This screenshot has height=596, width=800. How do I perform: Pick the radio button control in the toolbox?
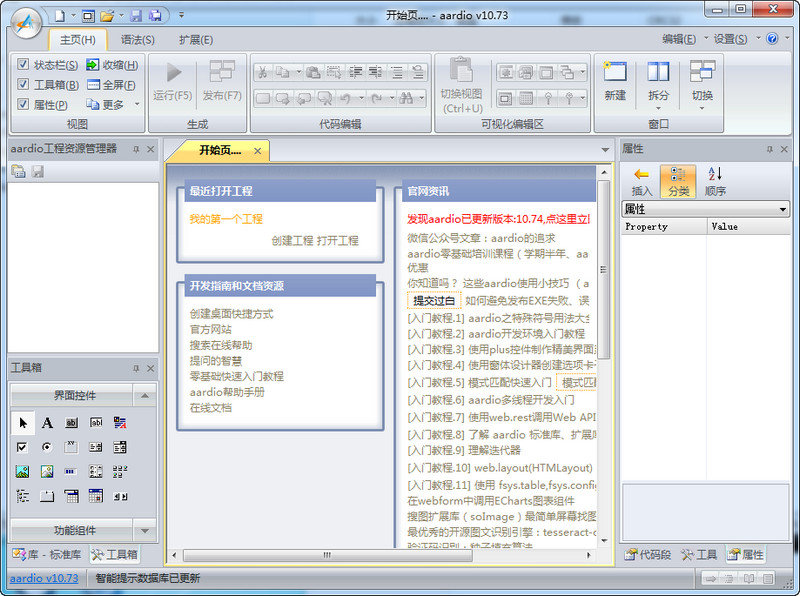pyautogui.click(x=47, y=447)
